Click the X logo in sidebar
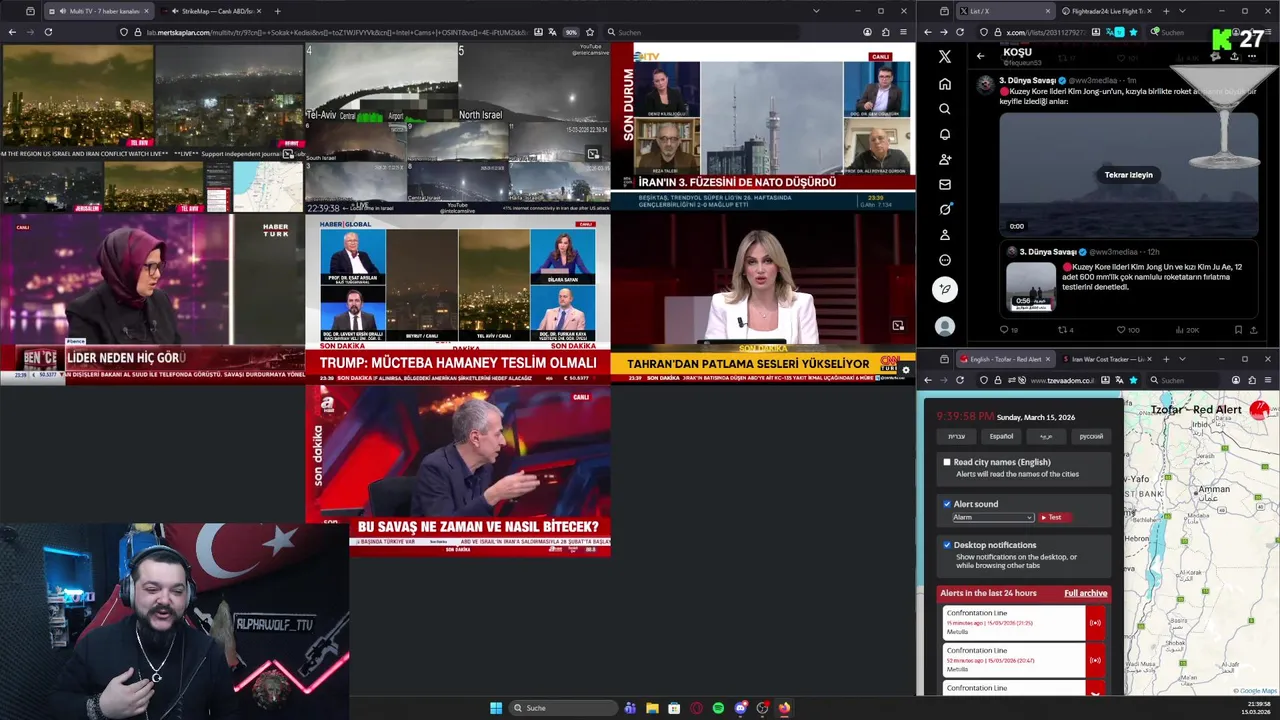The image size is (1280, 720). (x=944, y=57)
